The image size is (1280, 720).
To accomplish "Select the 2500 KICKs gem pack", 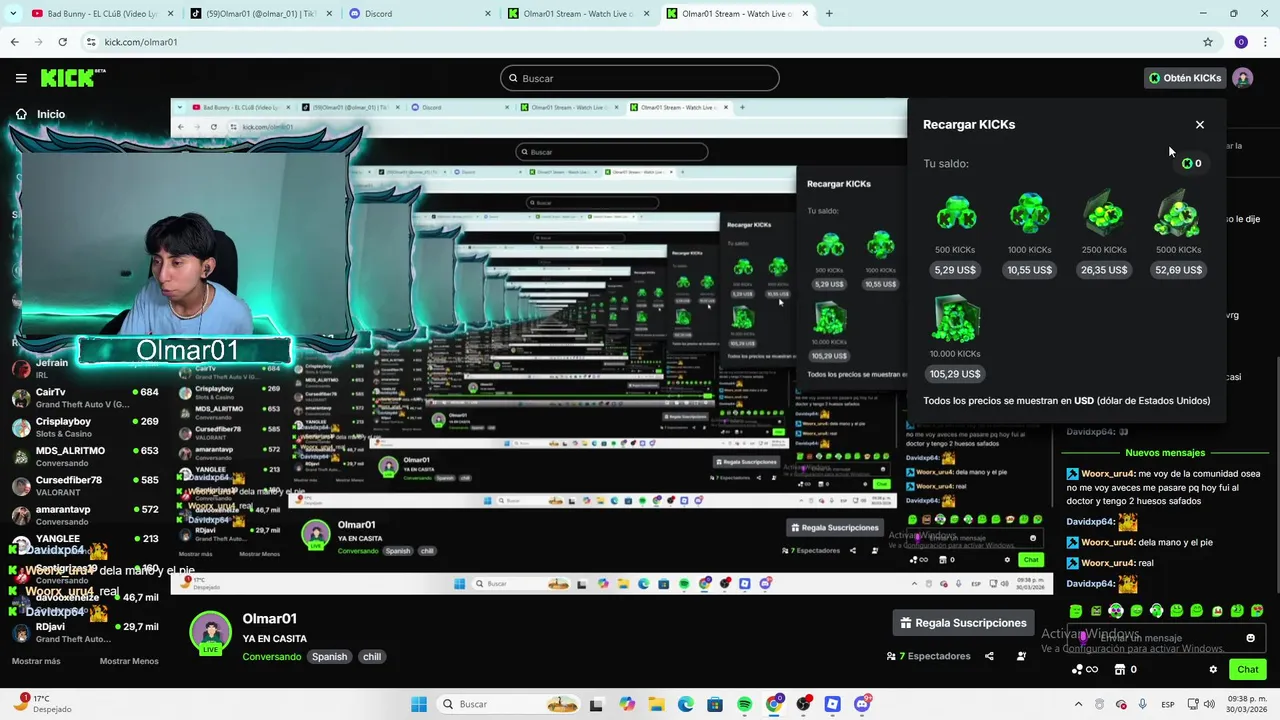I will click(x=1104, y=213).
